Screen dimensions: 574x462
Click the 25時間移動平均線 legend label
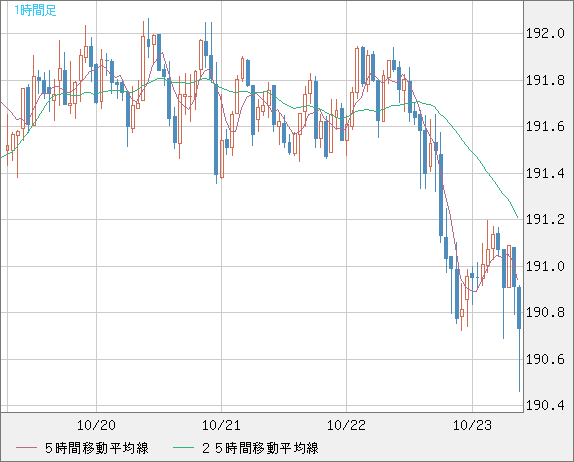click(260, 448)
